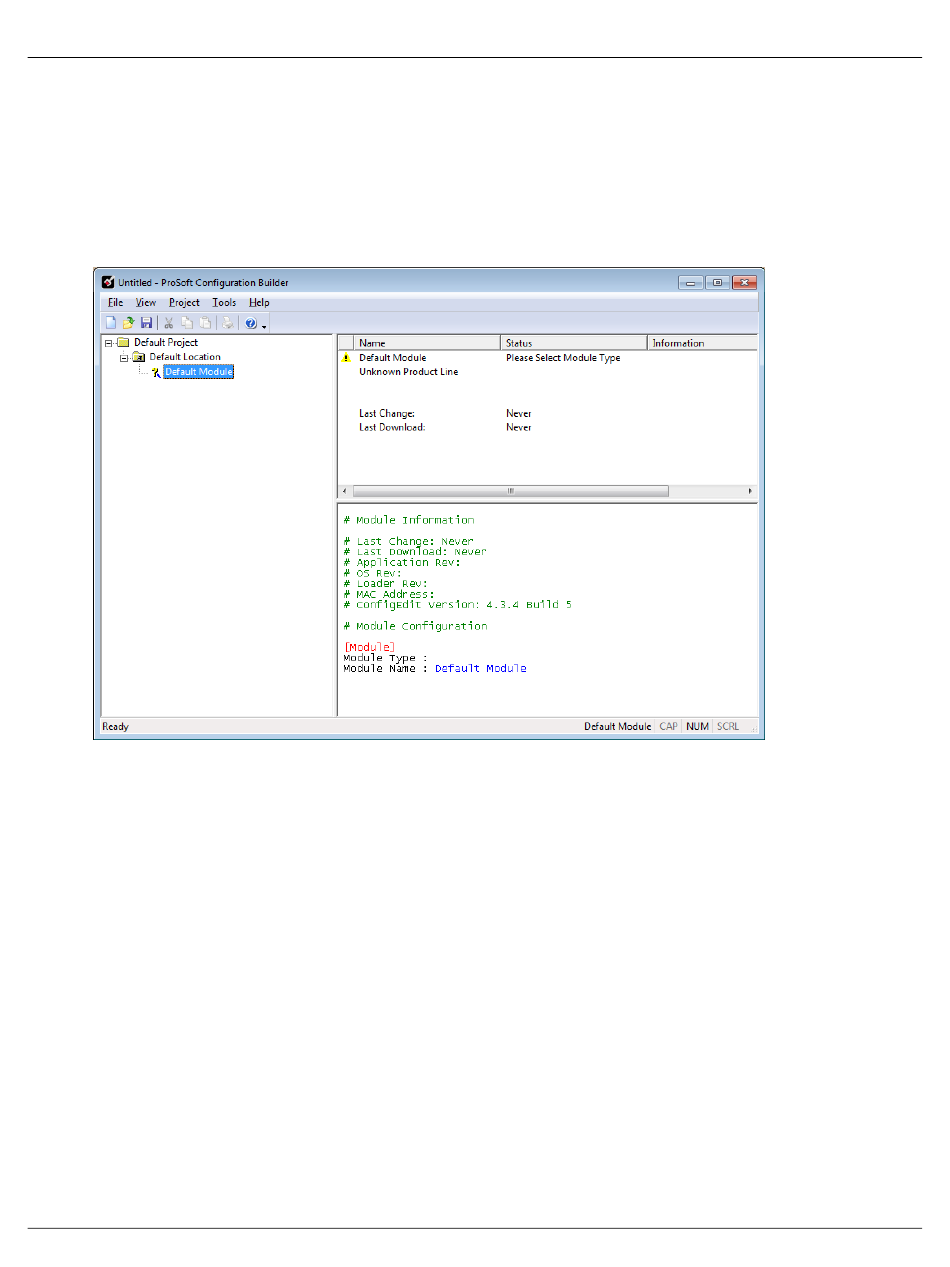Screen dimensions: 950x1267
Task: Click the Save floppy disk icon
Action: pos(146,323)
